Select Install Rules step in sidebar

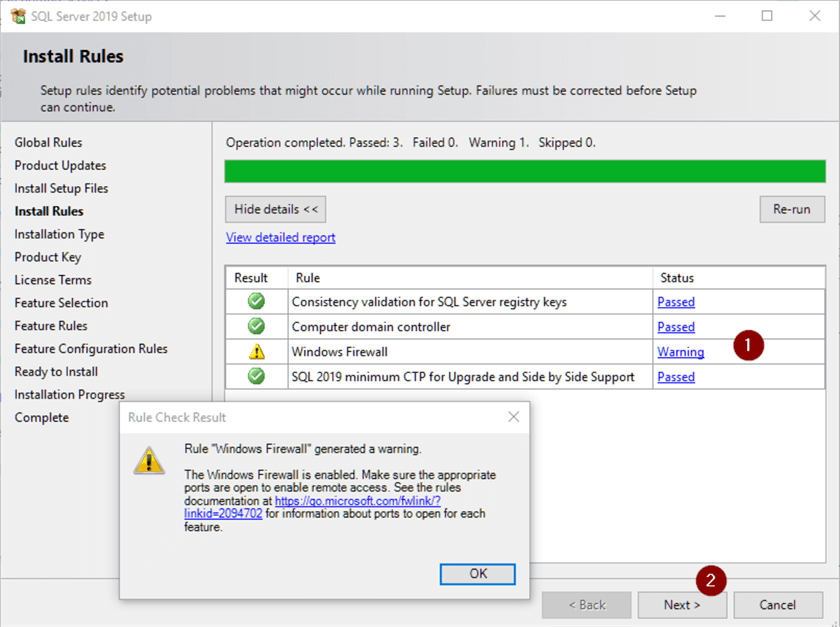coord(49,211)
